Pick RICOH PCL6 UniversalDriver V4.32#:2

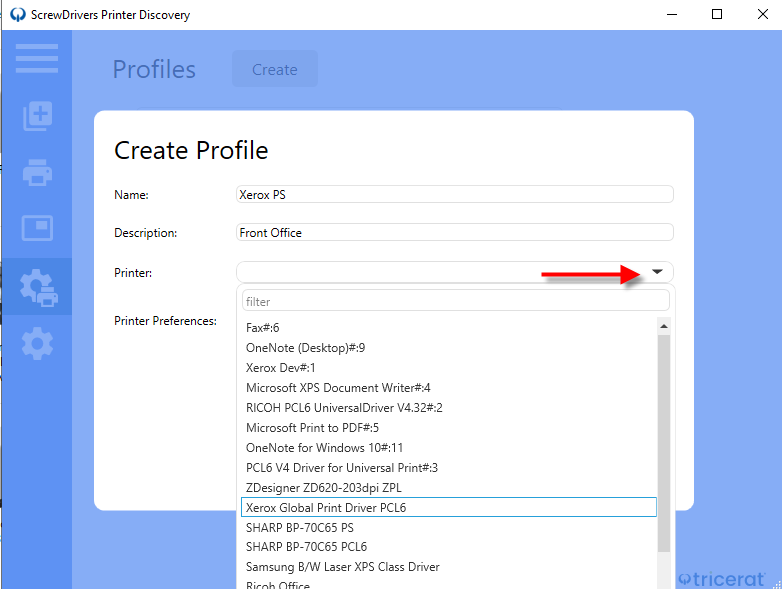coord(449,407)
